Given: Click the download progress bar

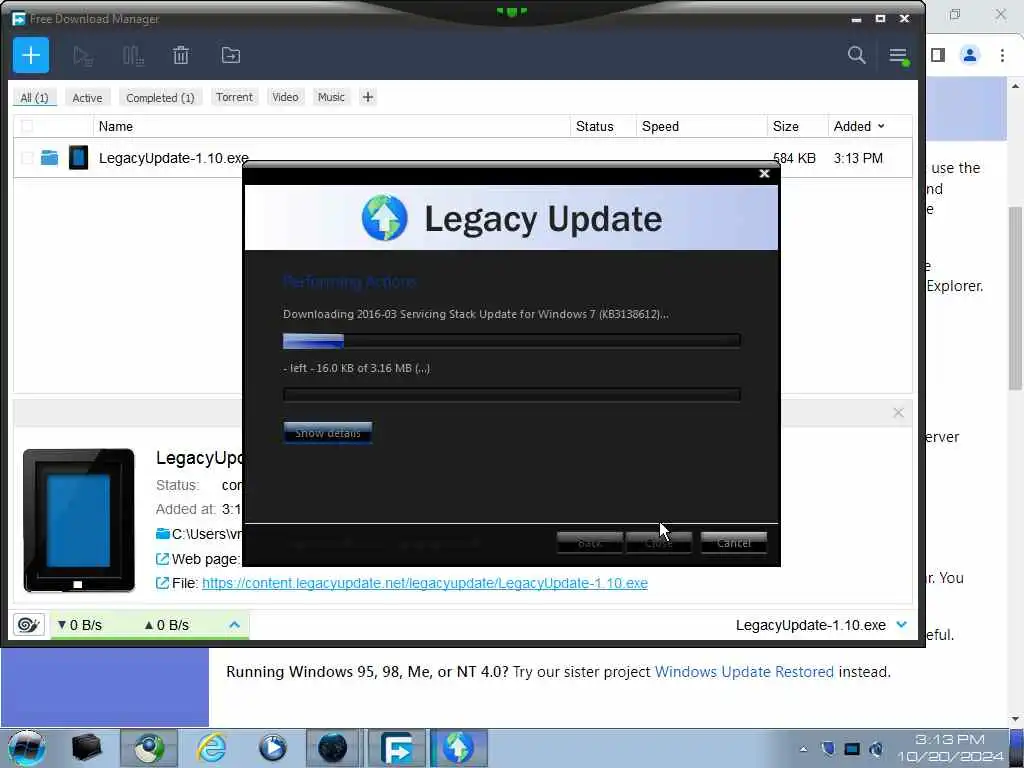Looking at the screenshot, I should pos(511,340).
